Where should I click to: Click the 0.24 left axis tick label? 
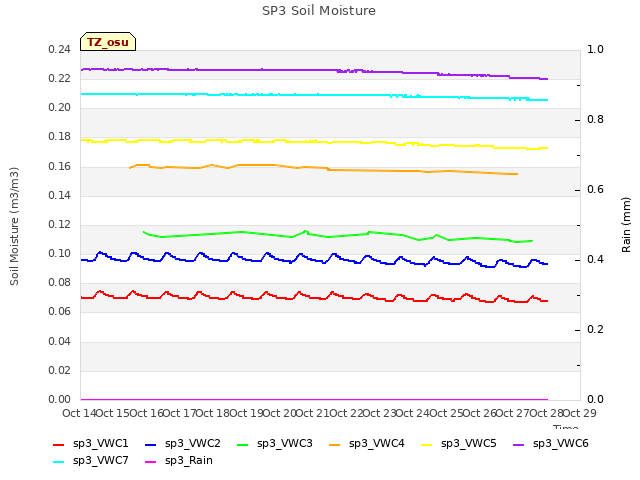pyautogui.click(x=59, y=50)
